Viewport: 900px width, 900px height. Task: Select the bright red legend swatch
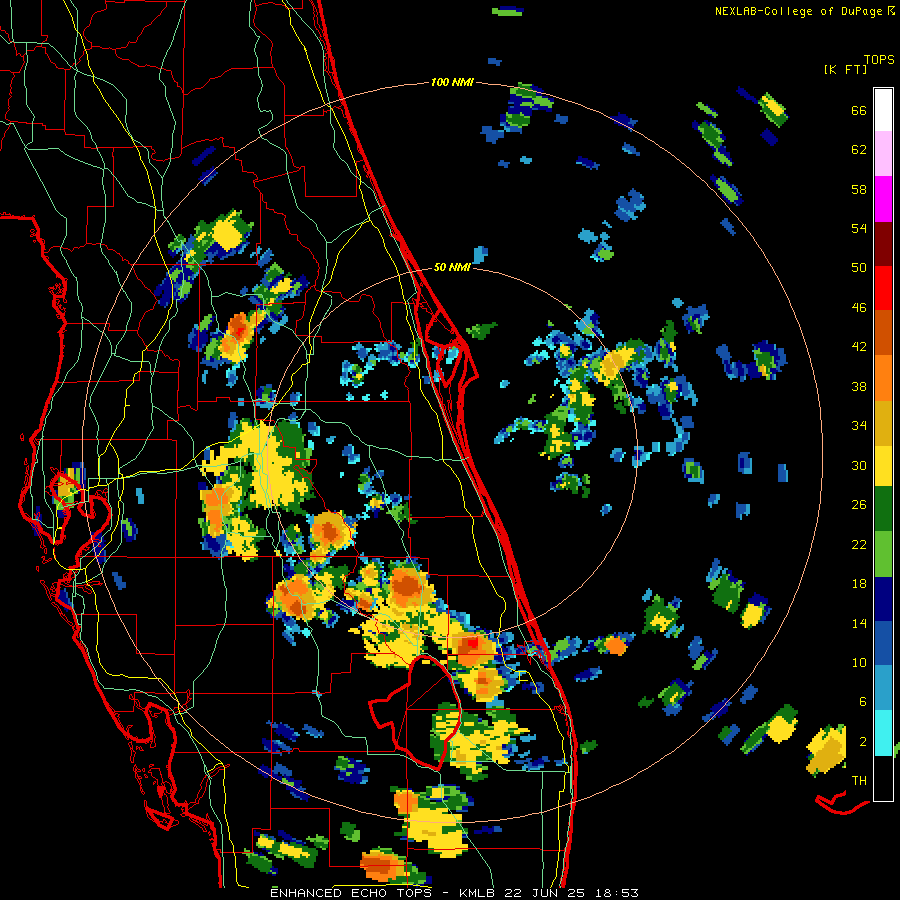(x=883, y=288)
